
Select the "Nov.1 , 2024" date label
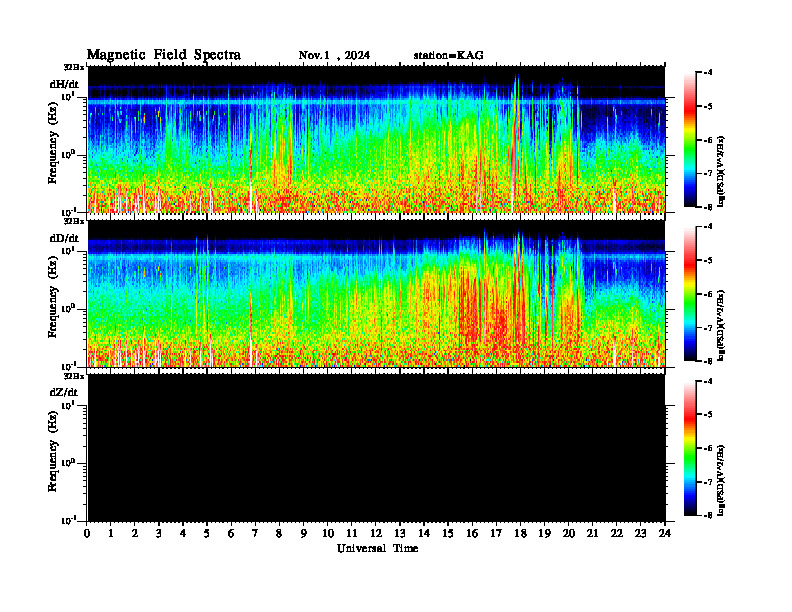tap(334, 56)
